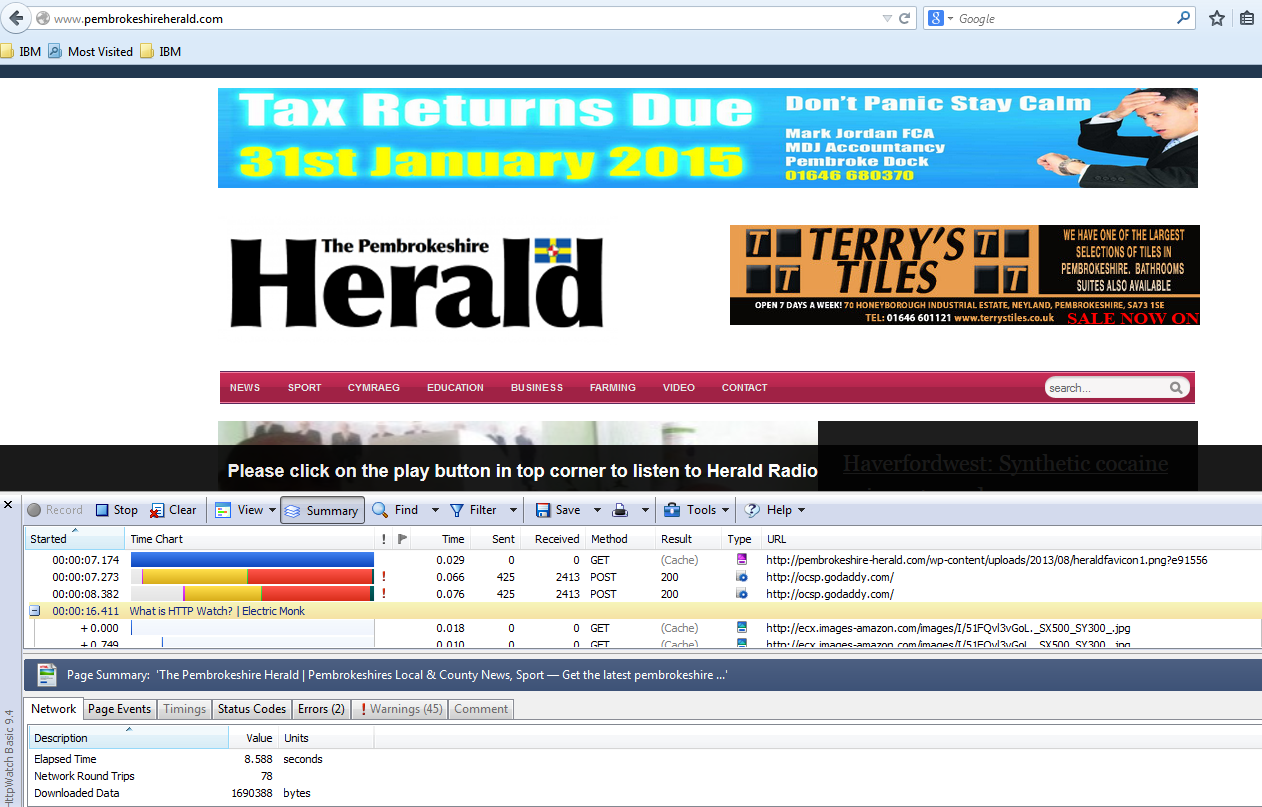Click The Pembrokeshire Herald logo
This screenshot has width=1262, height=807.
pos(417,283)
